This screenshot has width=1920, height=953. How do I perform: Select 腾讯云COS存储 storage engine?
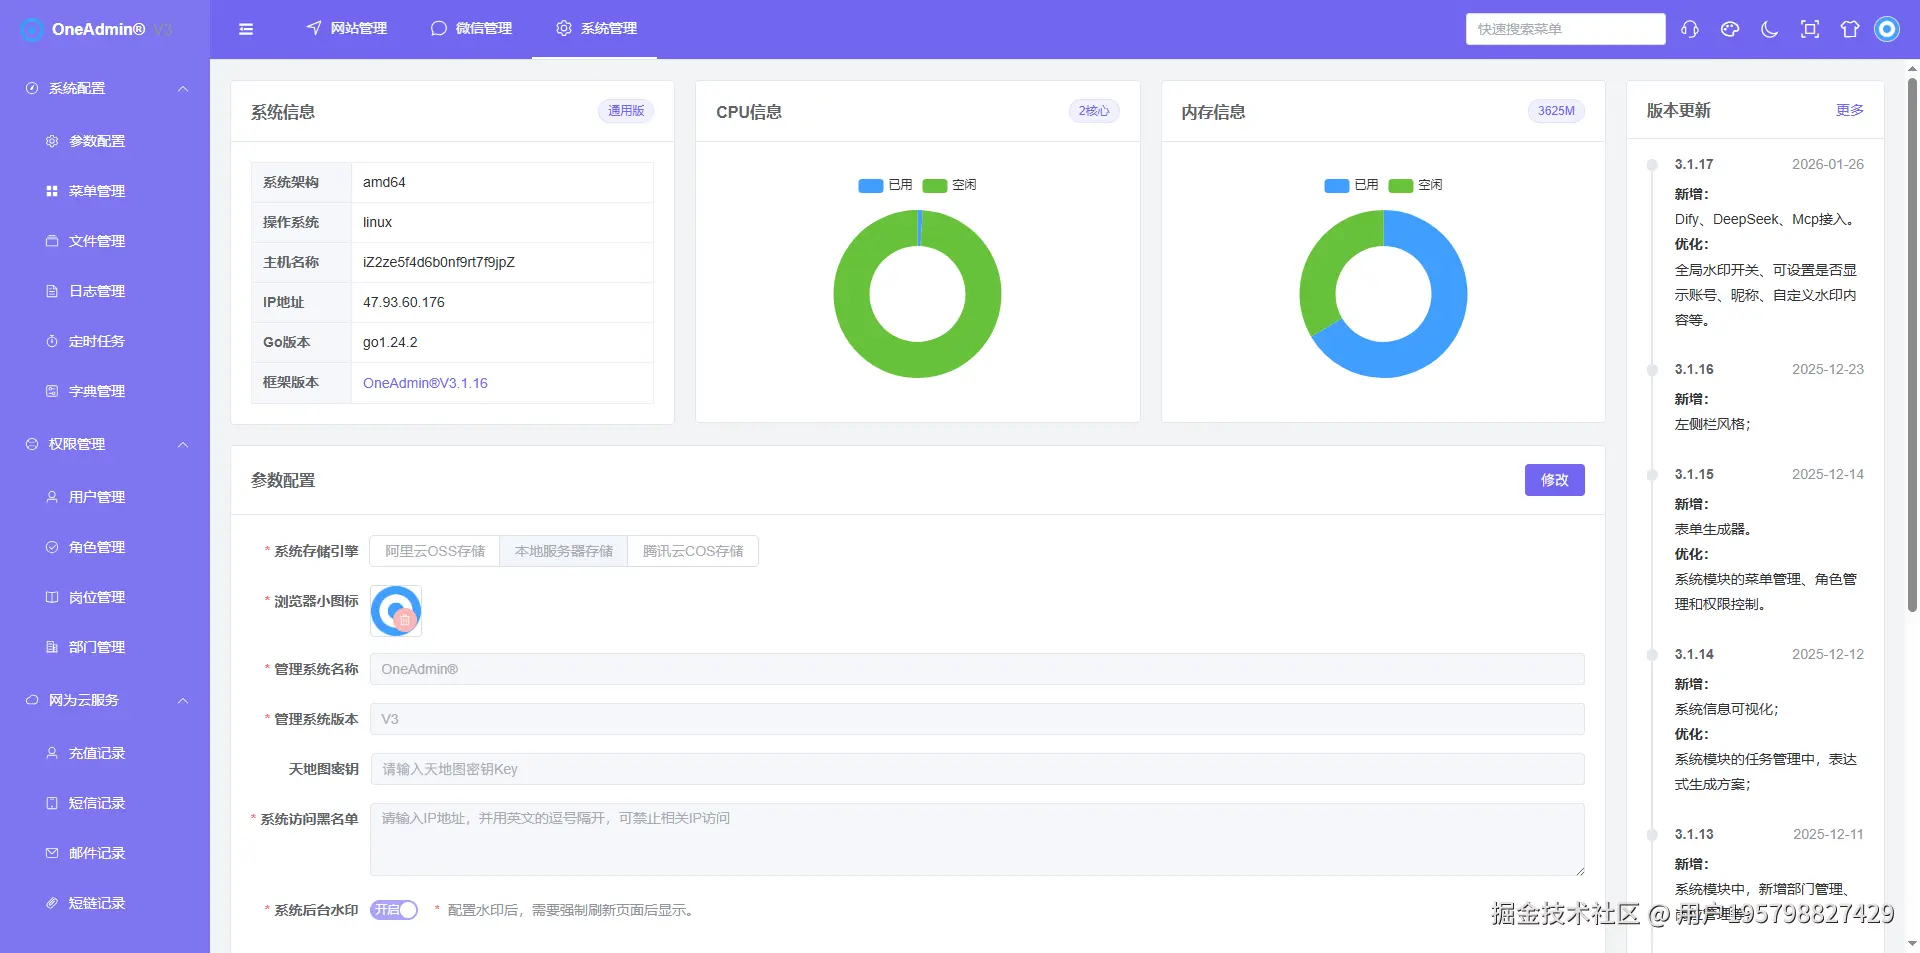[x=692, y=550]
